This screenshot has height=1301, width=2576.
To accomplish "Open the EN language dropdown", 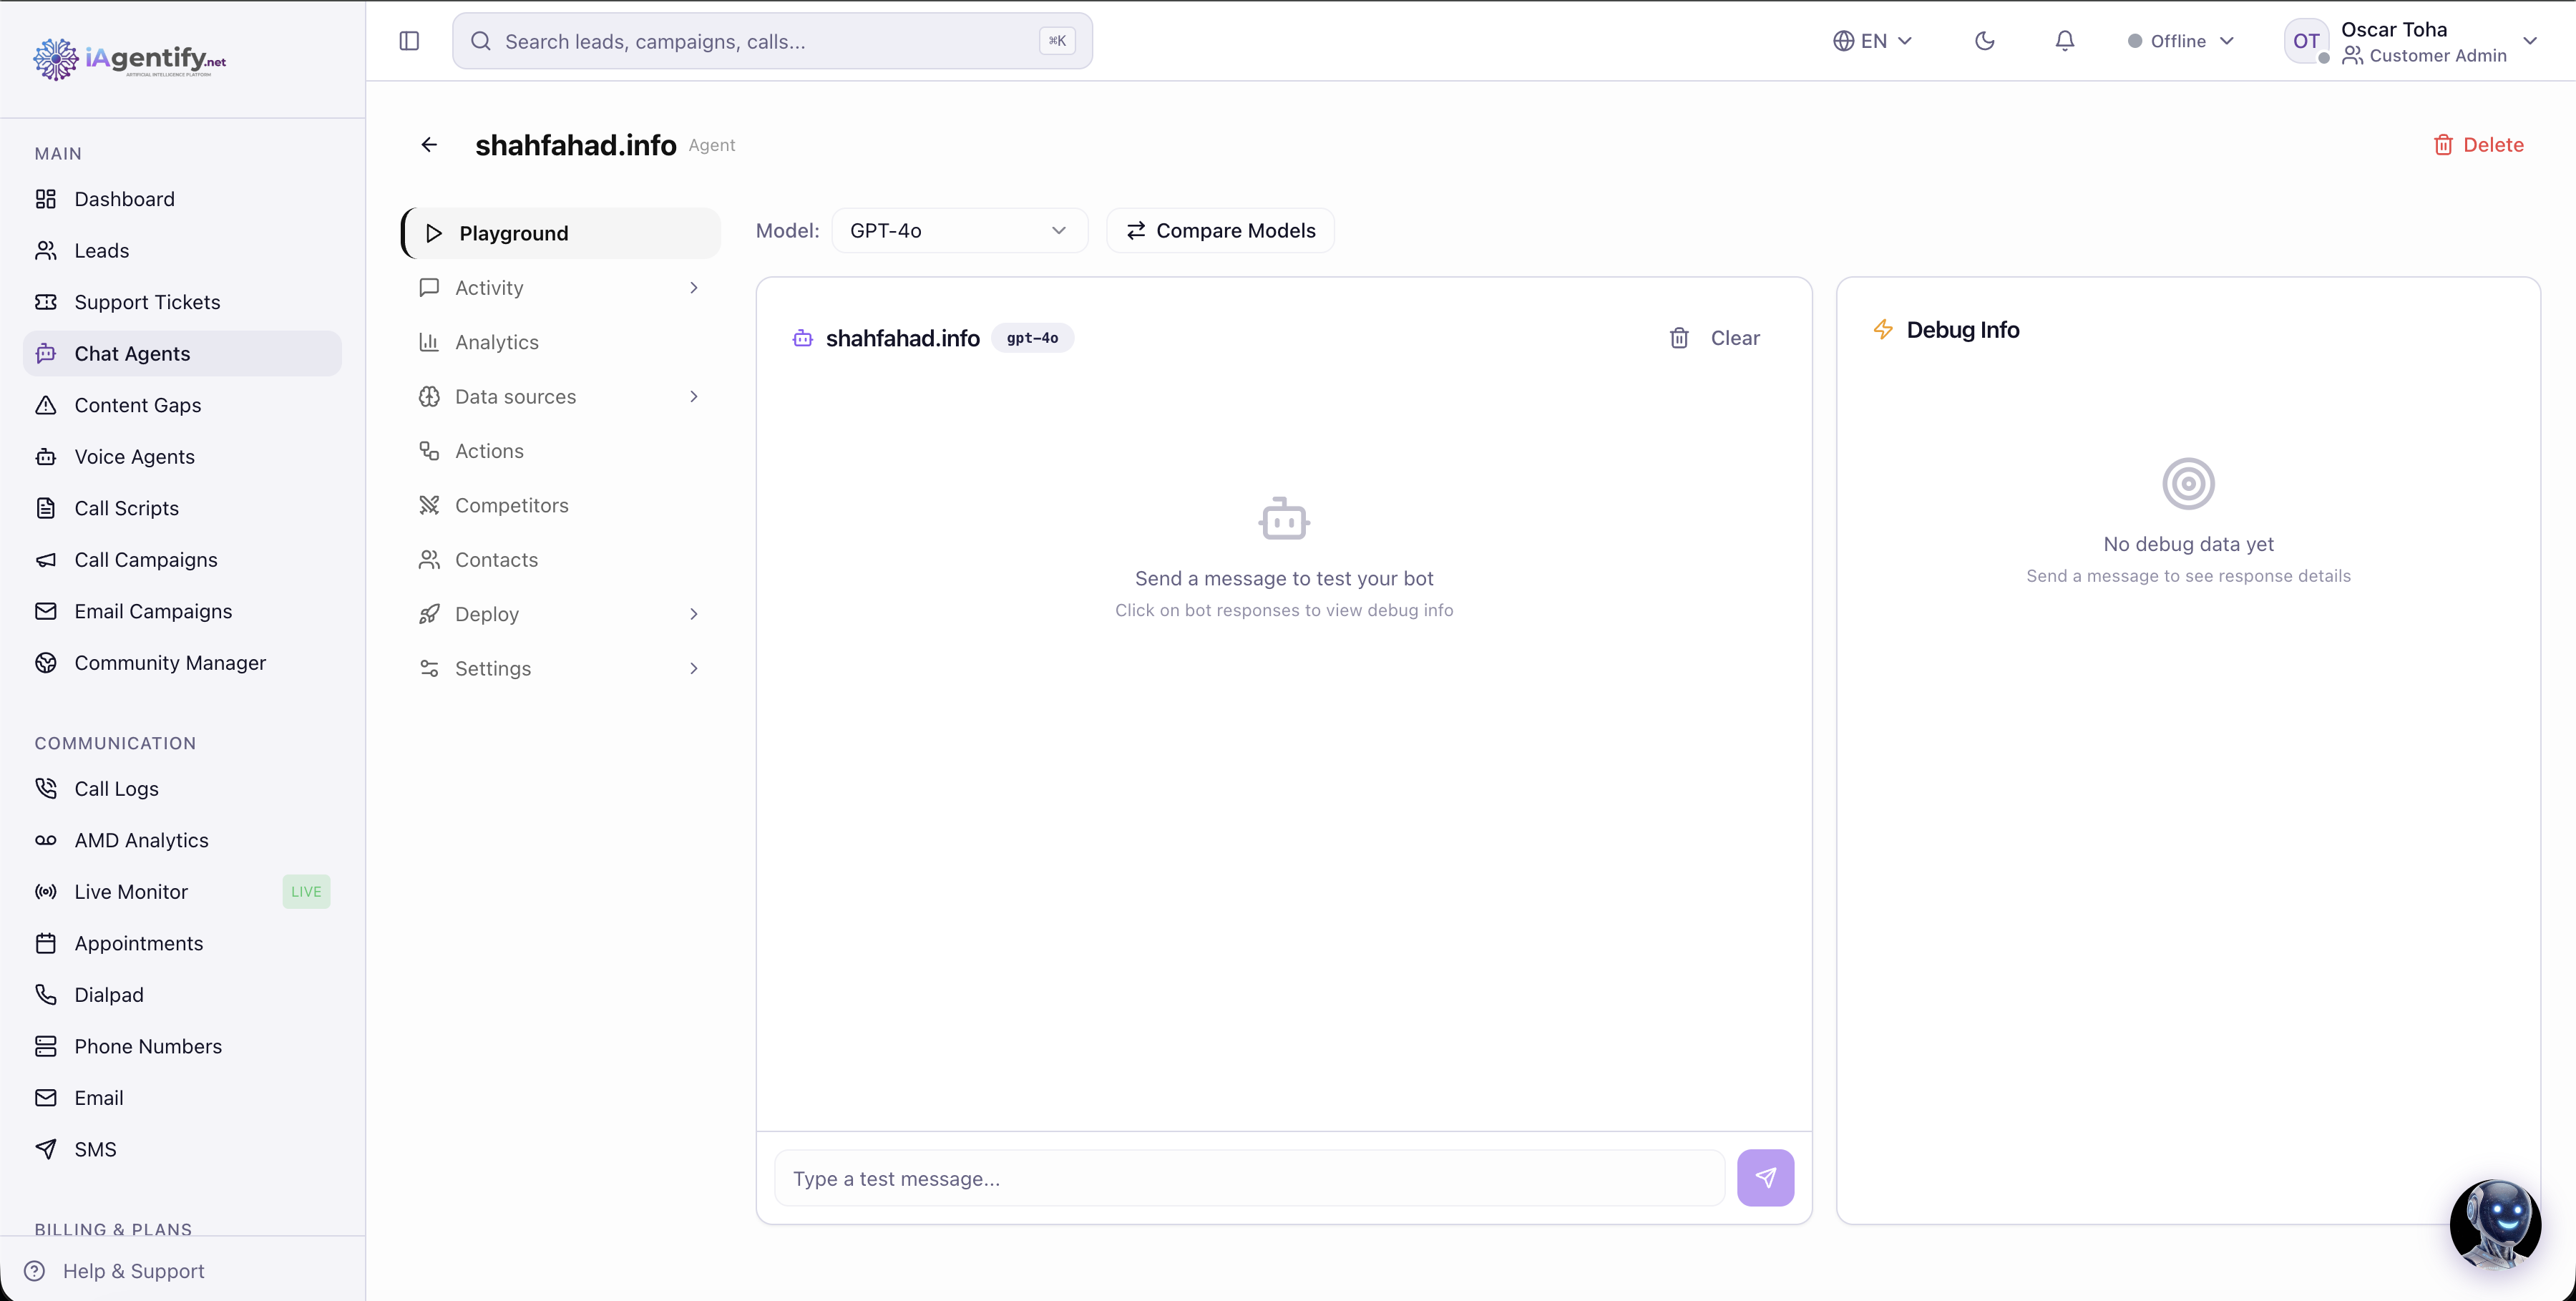I will tap(1873, 41).
